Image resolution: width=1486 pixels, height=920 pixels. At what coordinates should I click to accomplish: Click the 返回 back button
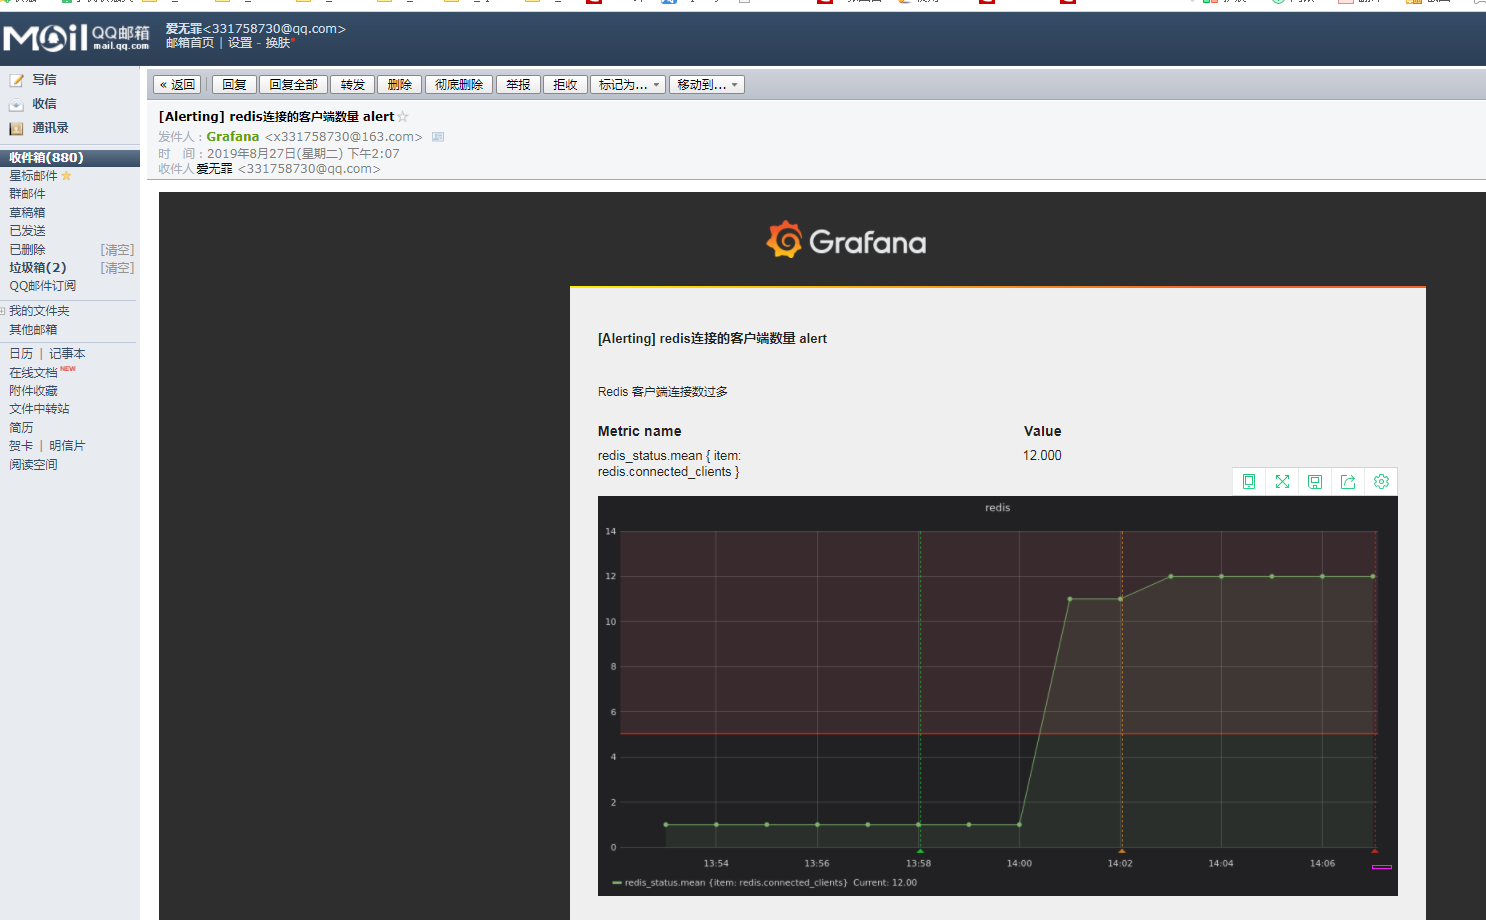(x=178, y=85)
